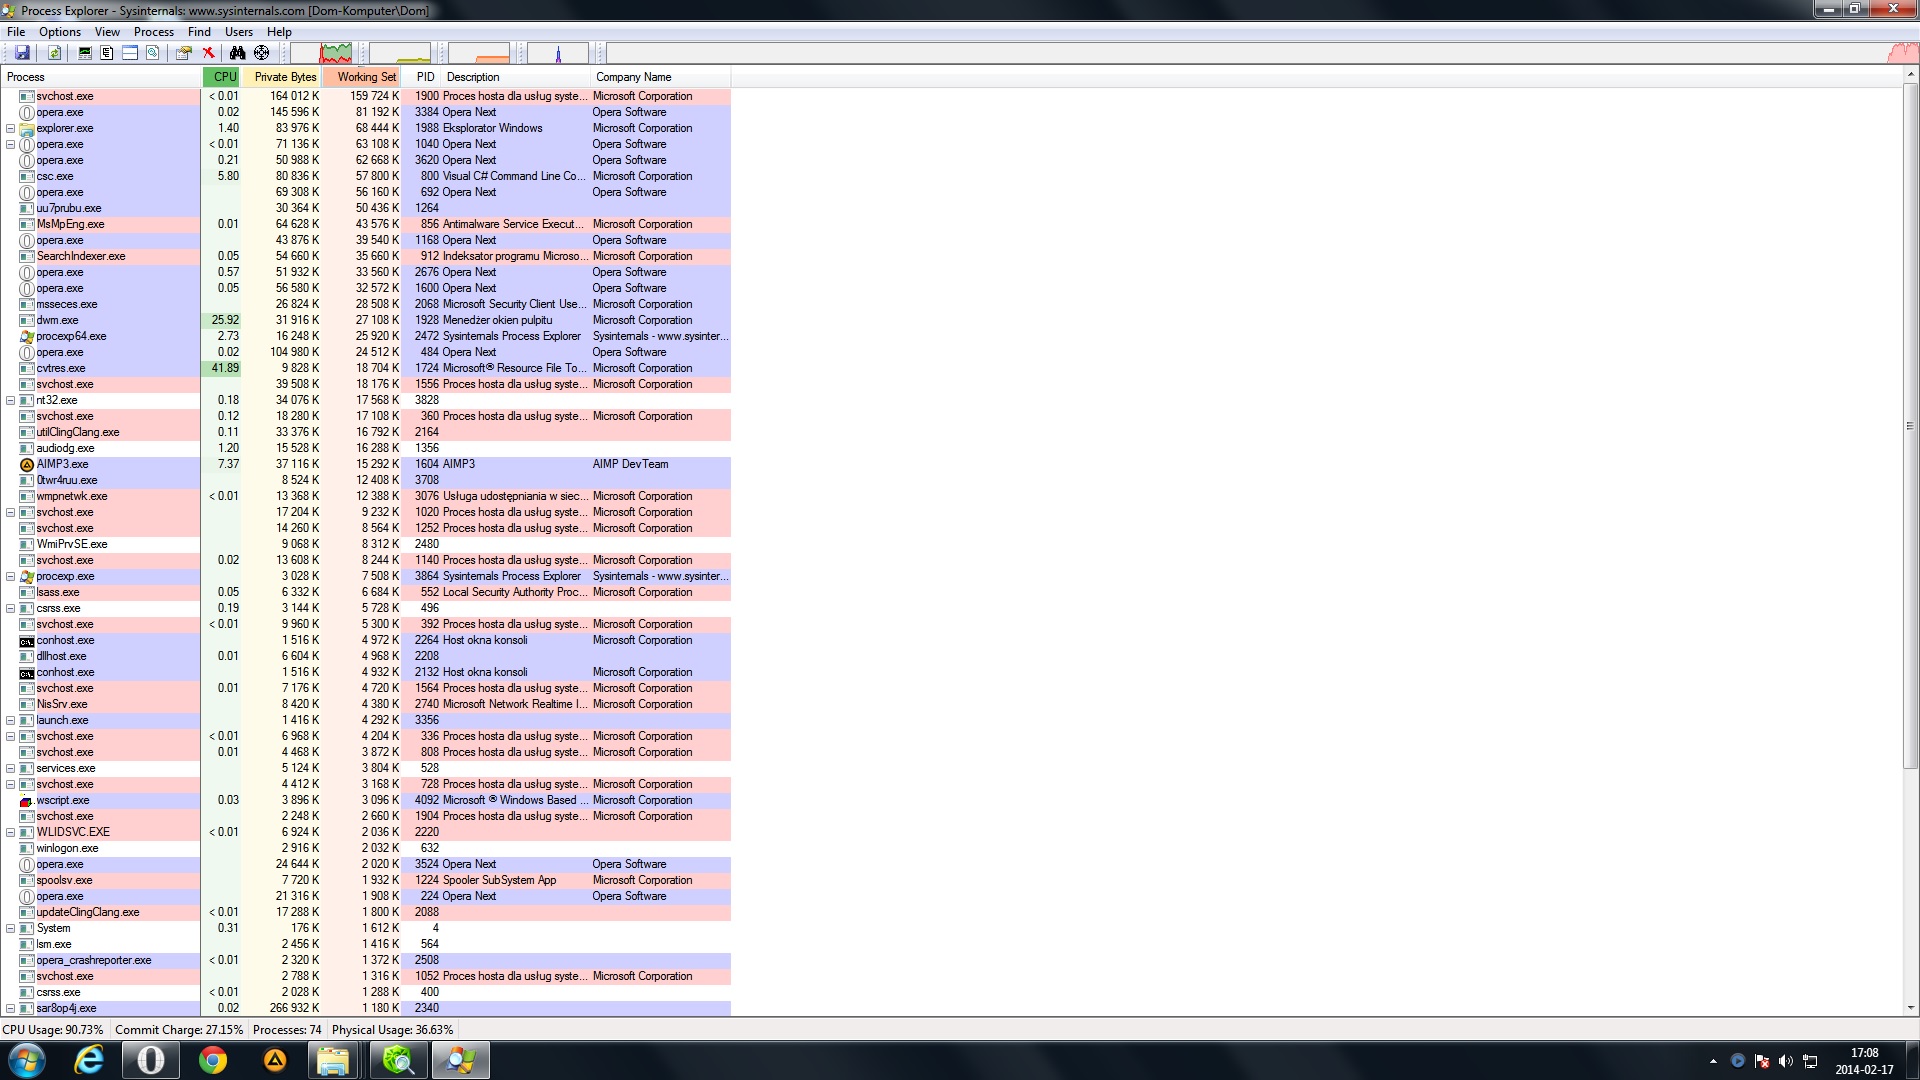
Task: Show hidden tray icons arrow
Action: (x=1713, y=1061)
